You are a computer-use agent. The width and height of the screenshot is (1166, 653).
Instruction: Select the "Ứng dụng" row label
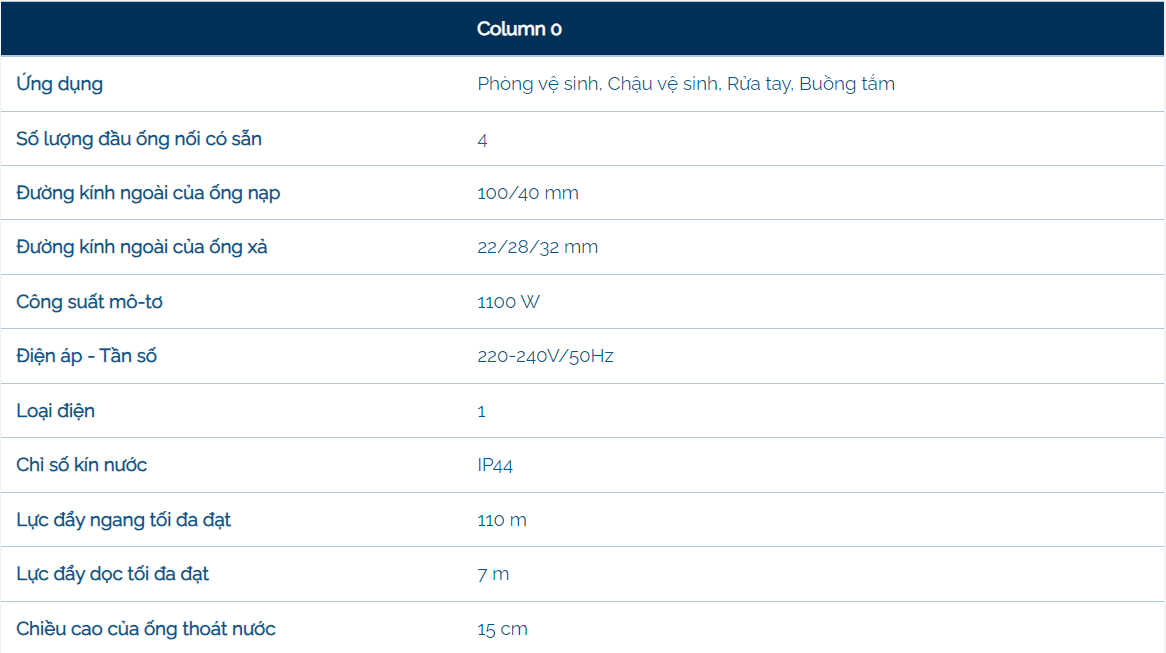tap(60, 84)
